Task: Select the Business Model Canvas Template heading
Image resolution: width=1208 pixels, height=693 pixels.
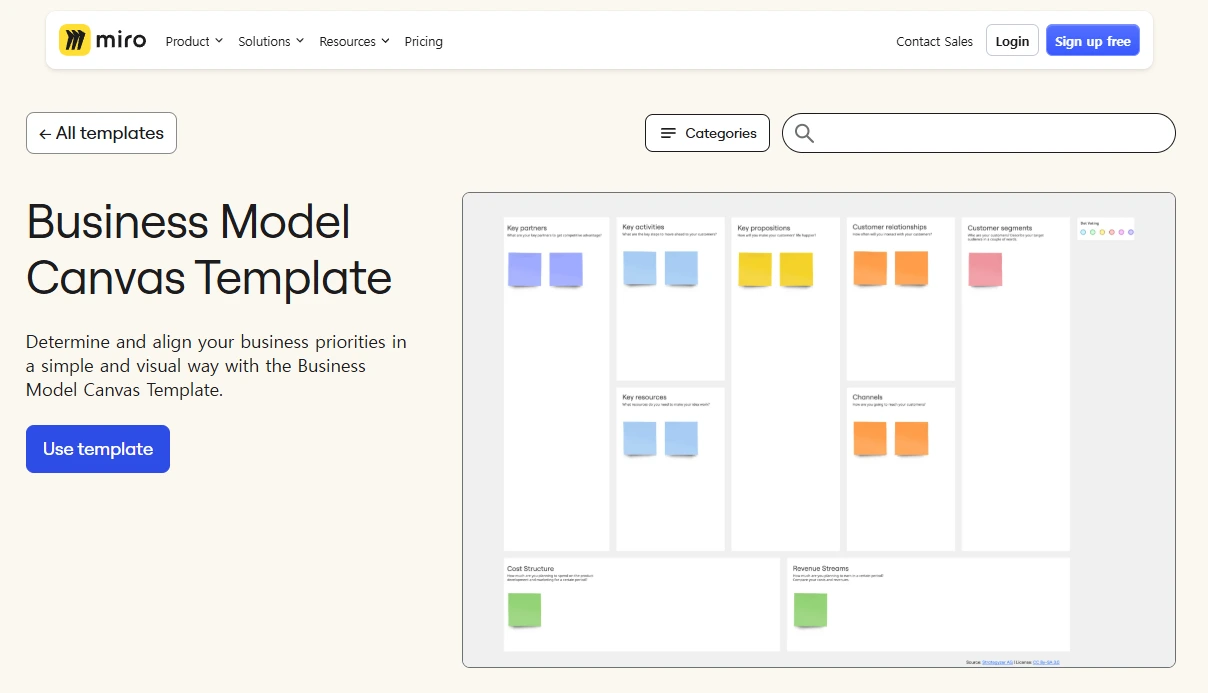Action: pyautogui.click(x=209, y=249)
